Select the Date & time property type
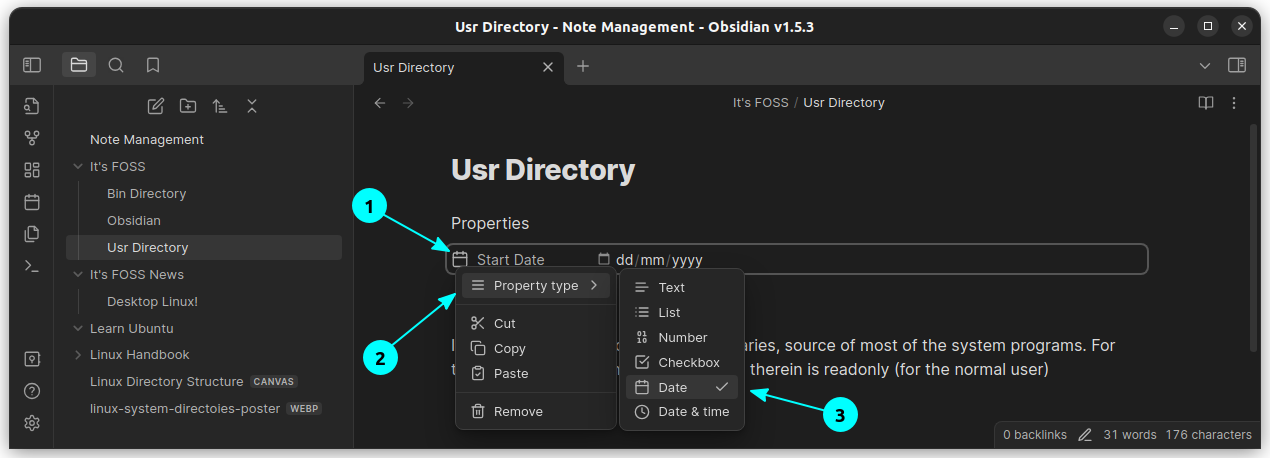 [x=682, y=412]
